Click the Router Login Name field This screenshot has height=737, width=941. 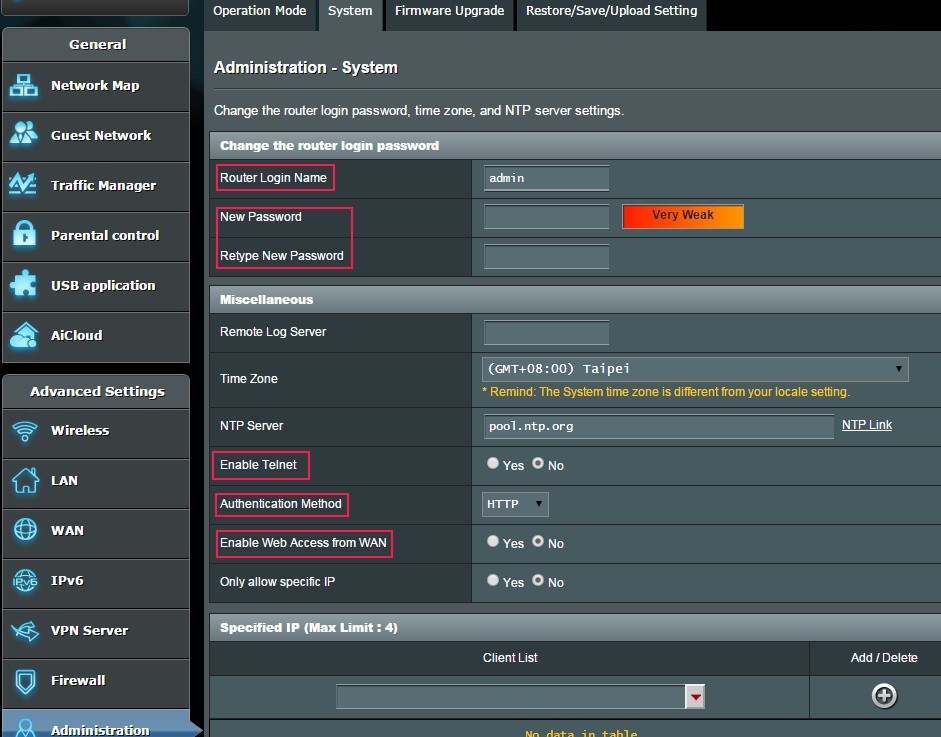click(546, 178)
